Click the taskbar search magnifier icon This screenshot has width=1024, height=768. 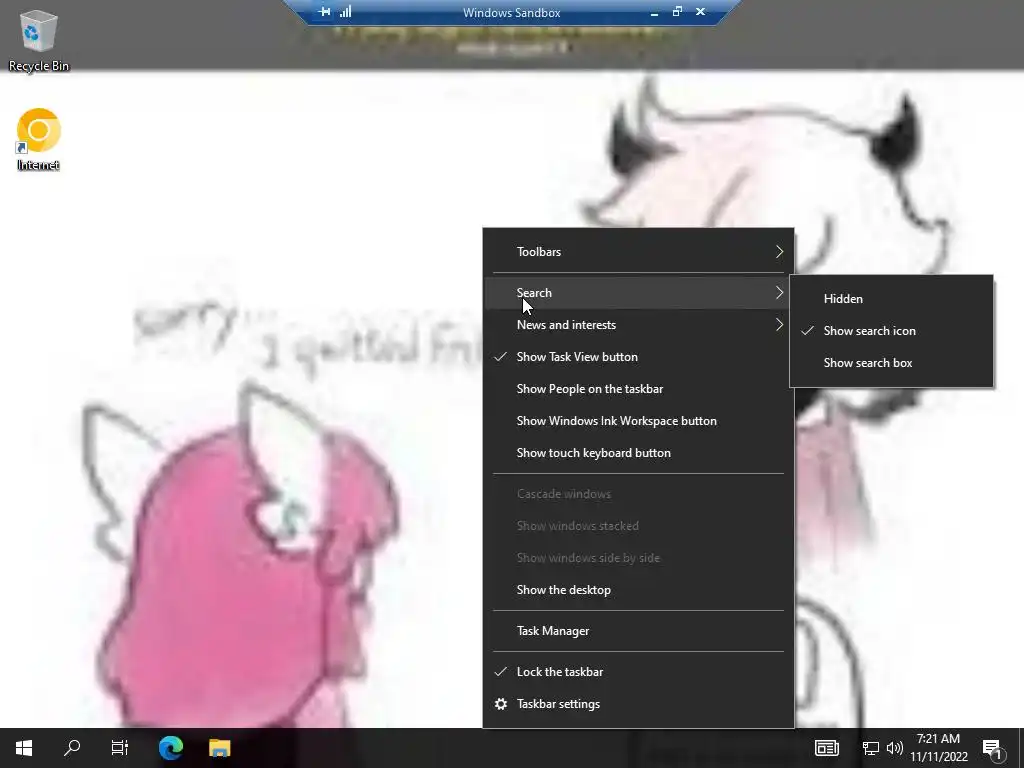click(72, 748)
